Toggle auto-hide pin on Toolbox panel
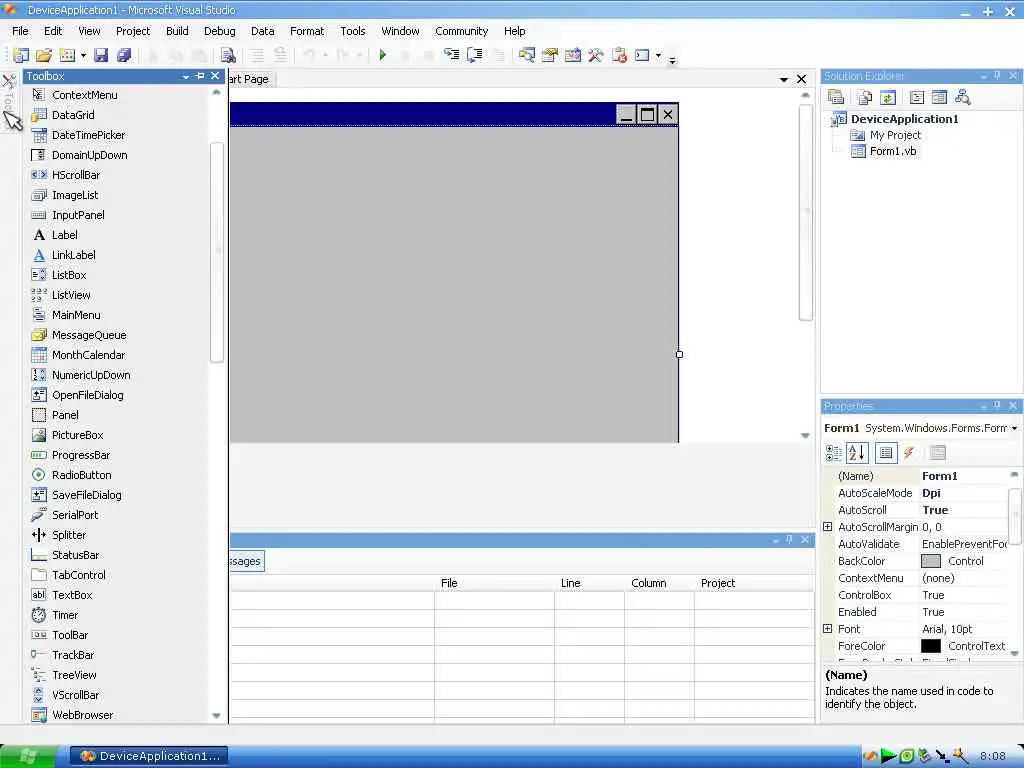 200,76
